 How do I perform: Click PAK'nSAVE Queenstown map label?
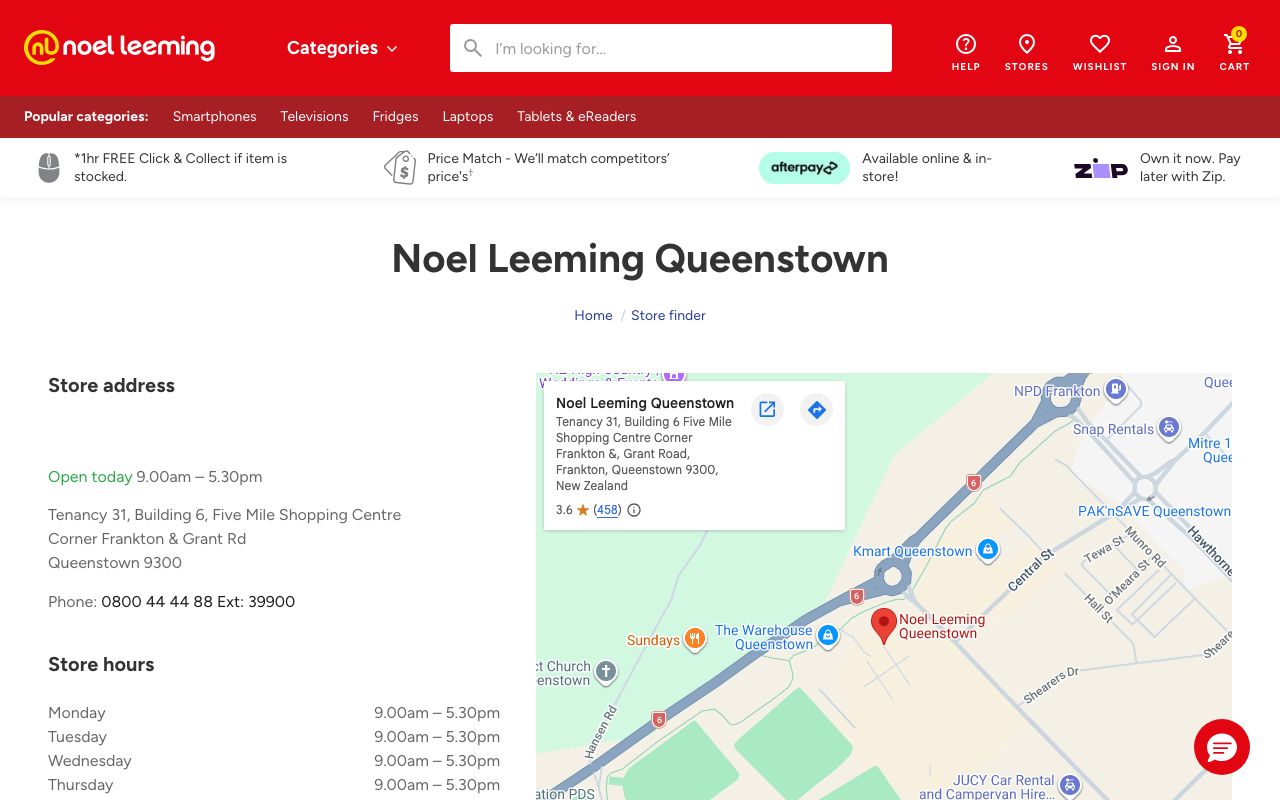click(1154, 511)
